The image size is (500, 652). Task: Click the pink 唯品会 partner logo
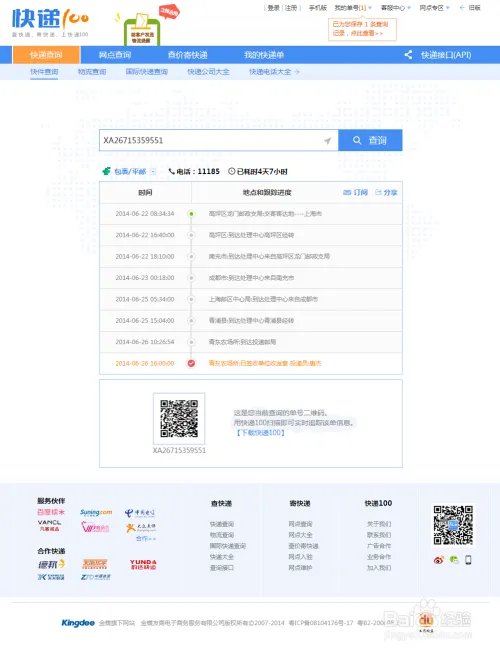tap(95, 528)
